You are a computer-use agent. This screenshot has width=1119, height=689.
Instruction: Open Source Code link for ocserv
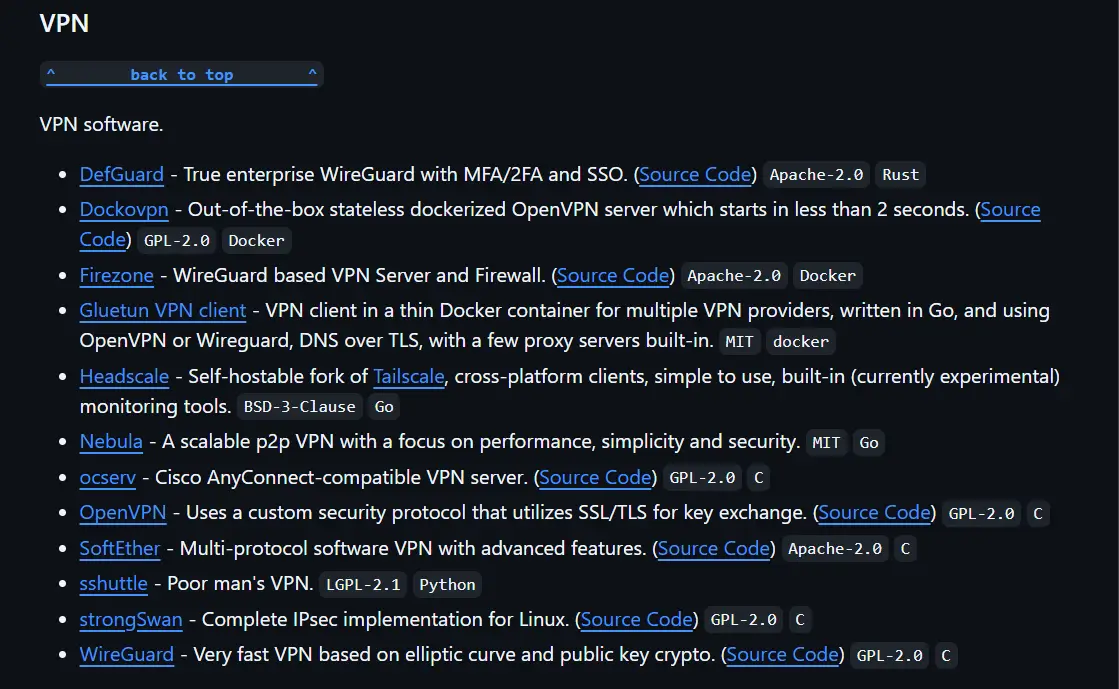click(x=595, y=477)
